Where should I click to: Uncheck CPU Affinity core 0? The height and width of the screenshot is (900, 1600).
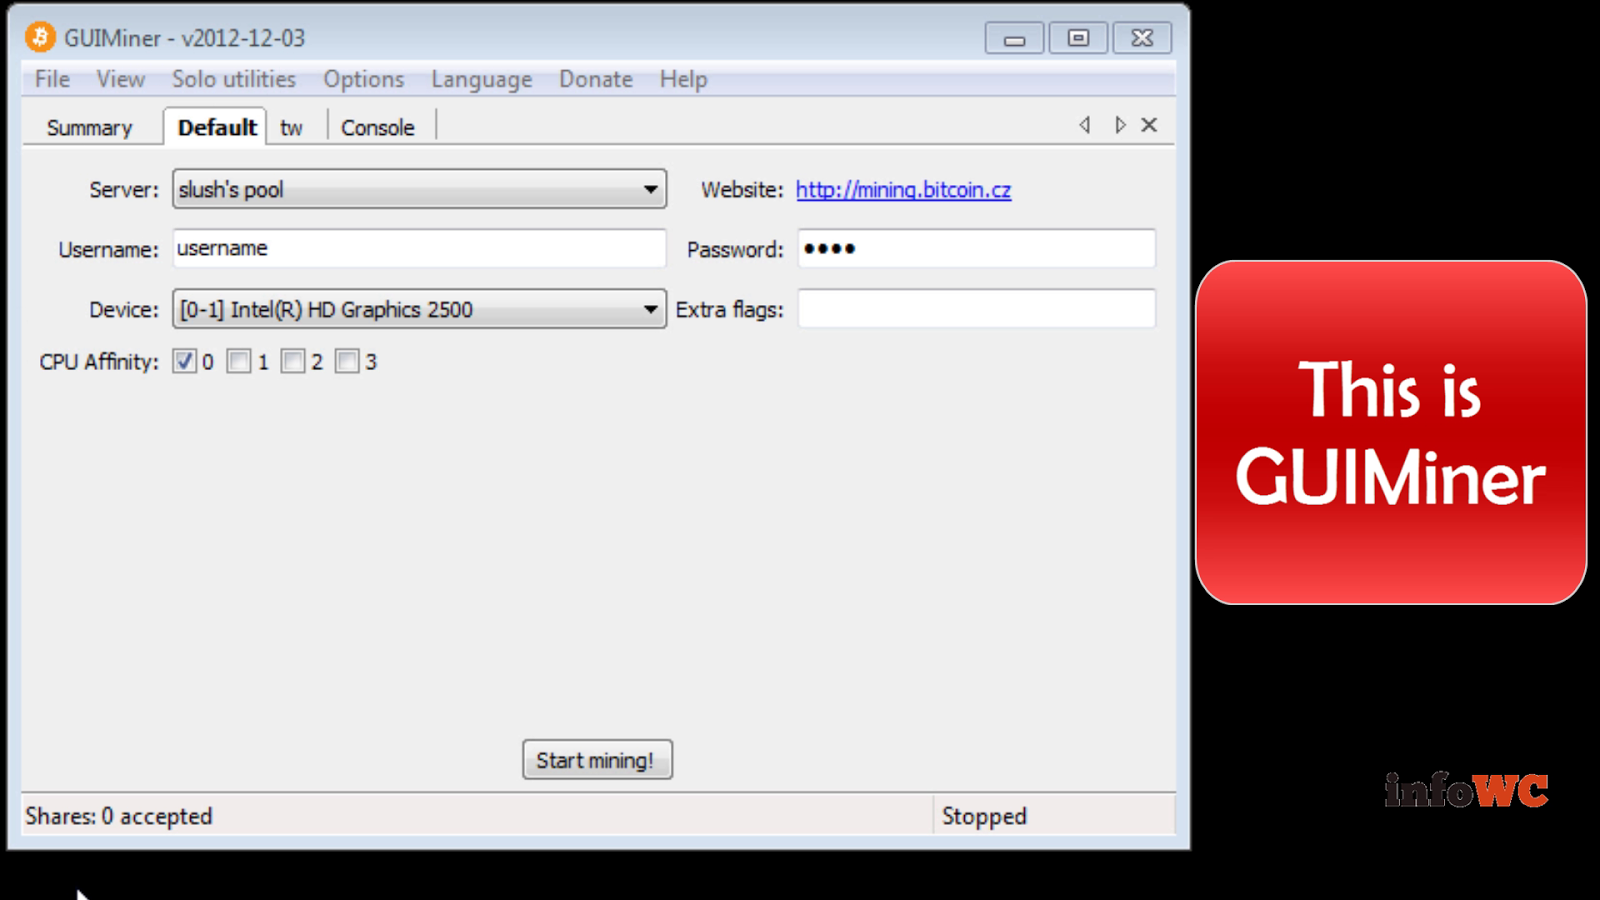pos(184,361)
